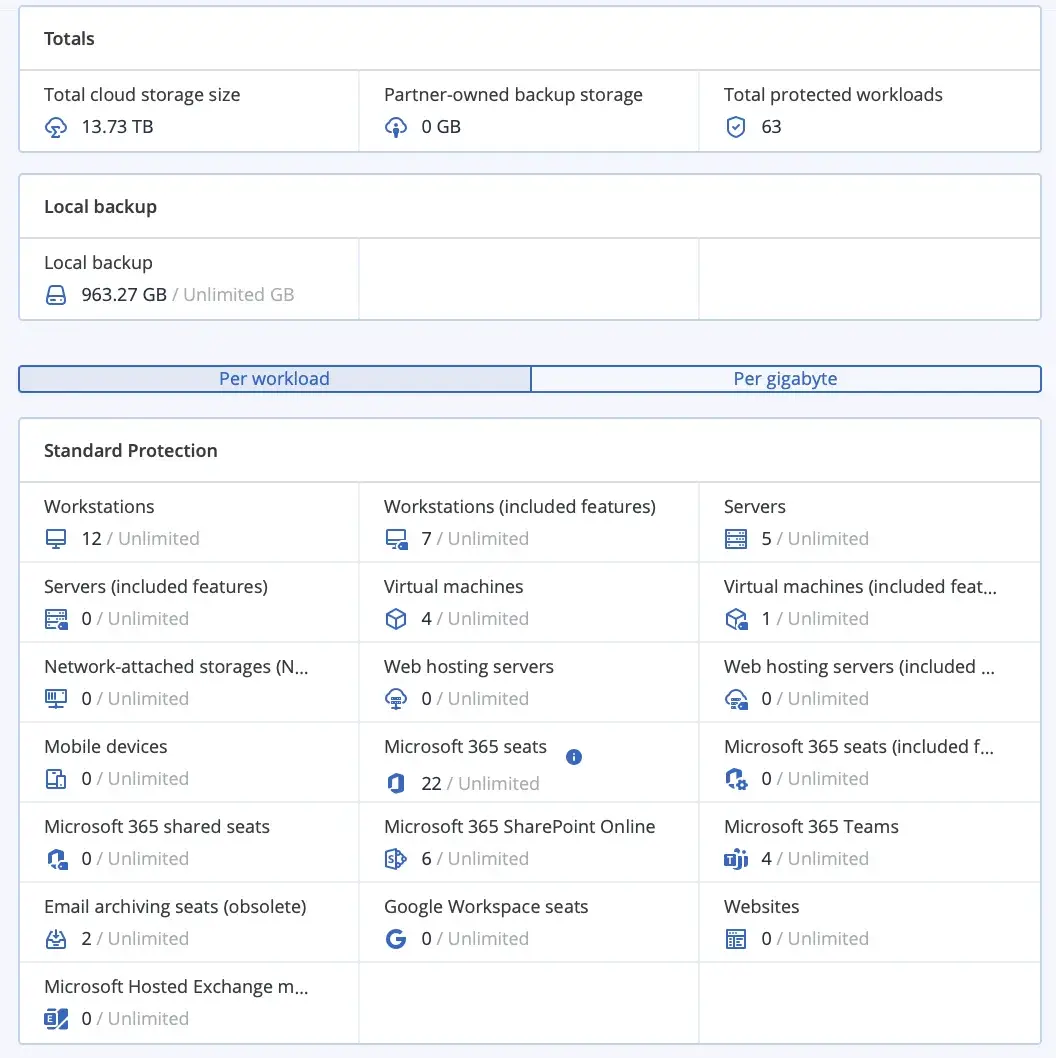Click the Standard Protection section header
The width and height of the screenshot is (1056, 1058).
pos(130,450)
